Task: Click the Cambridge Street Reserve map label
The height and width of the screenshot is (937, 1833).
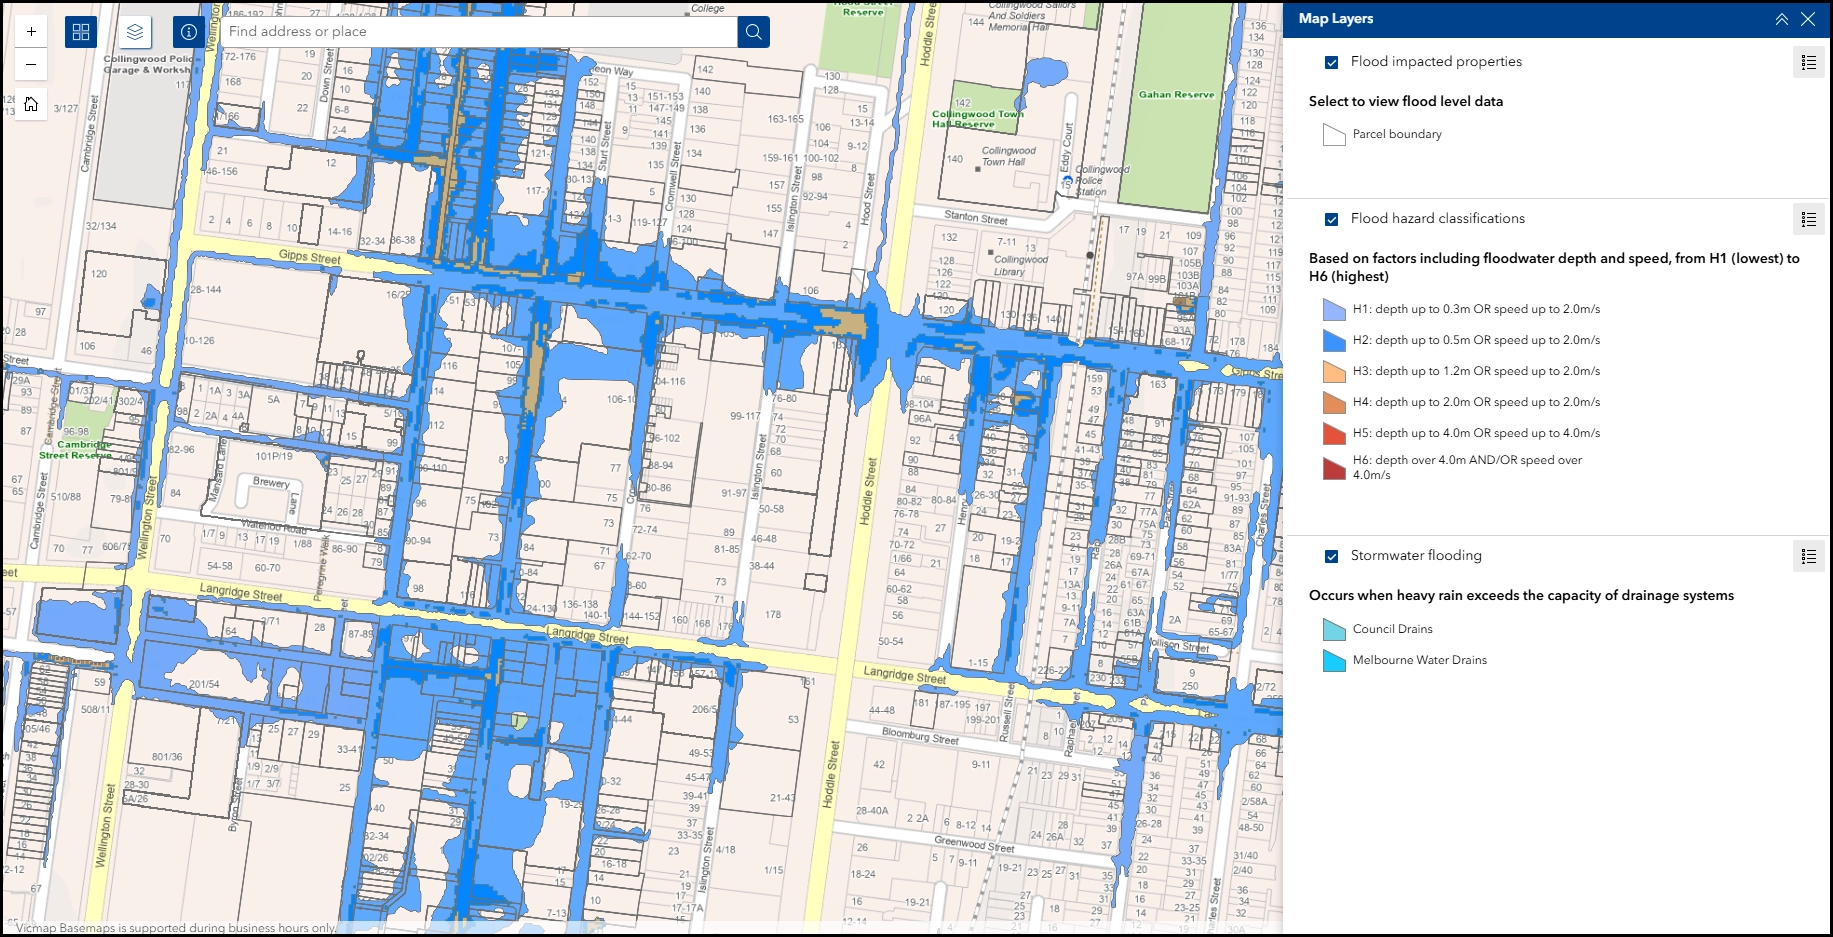Action: click(78, 450)
